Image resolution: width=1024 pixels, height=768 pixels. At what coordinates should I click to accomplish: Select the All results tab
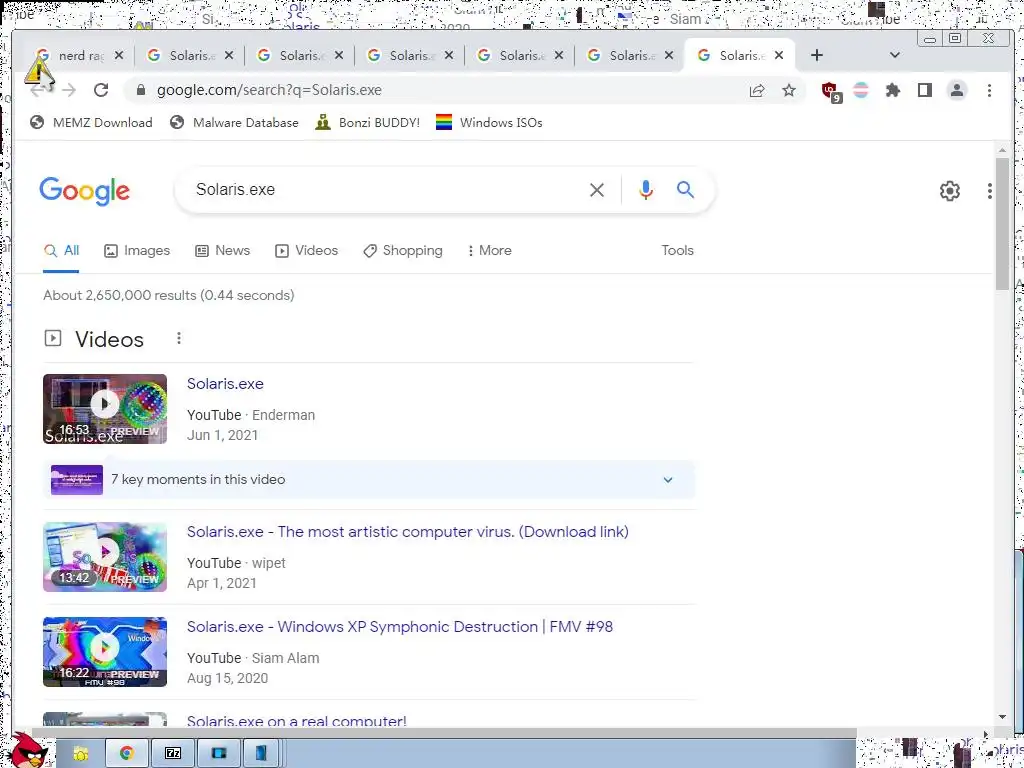point(61,250)
